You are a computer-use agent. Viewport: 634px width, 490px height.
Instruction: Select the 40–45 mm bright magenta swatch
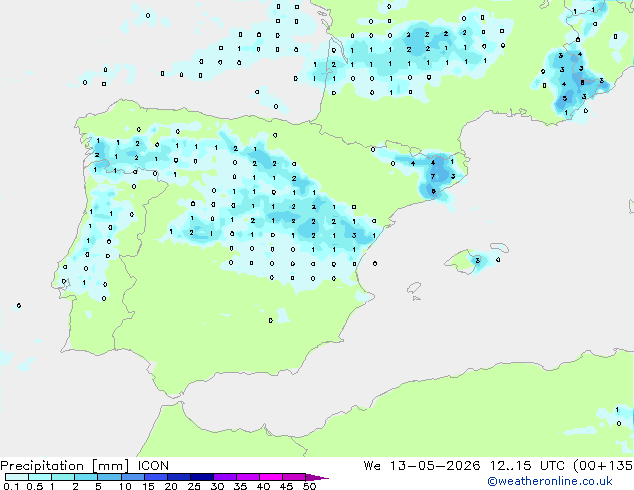(x=271, y=477)
